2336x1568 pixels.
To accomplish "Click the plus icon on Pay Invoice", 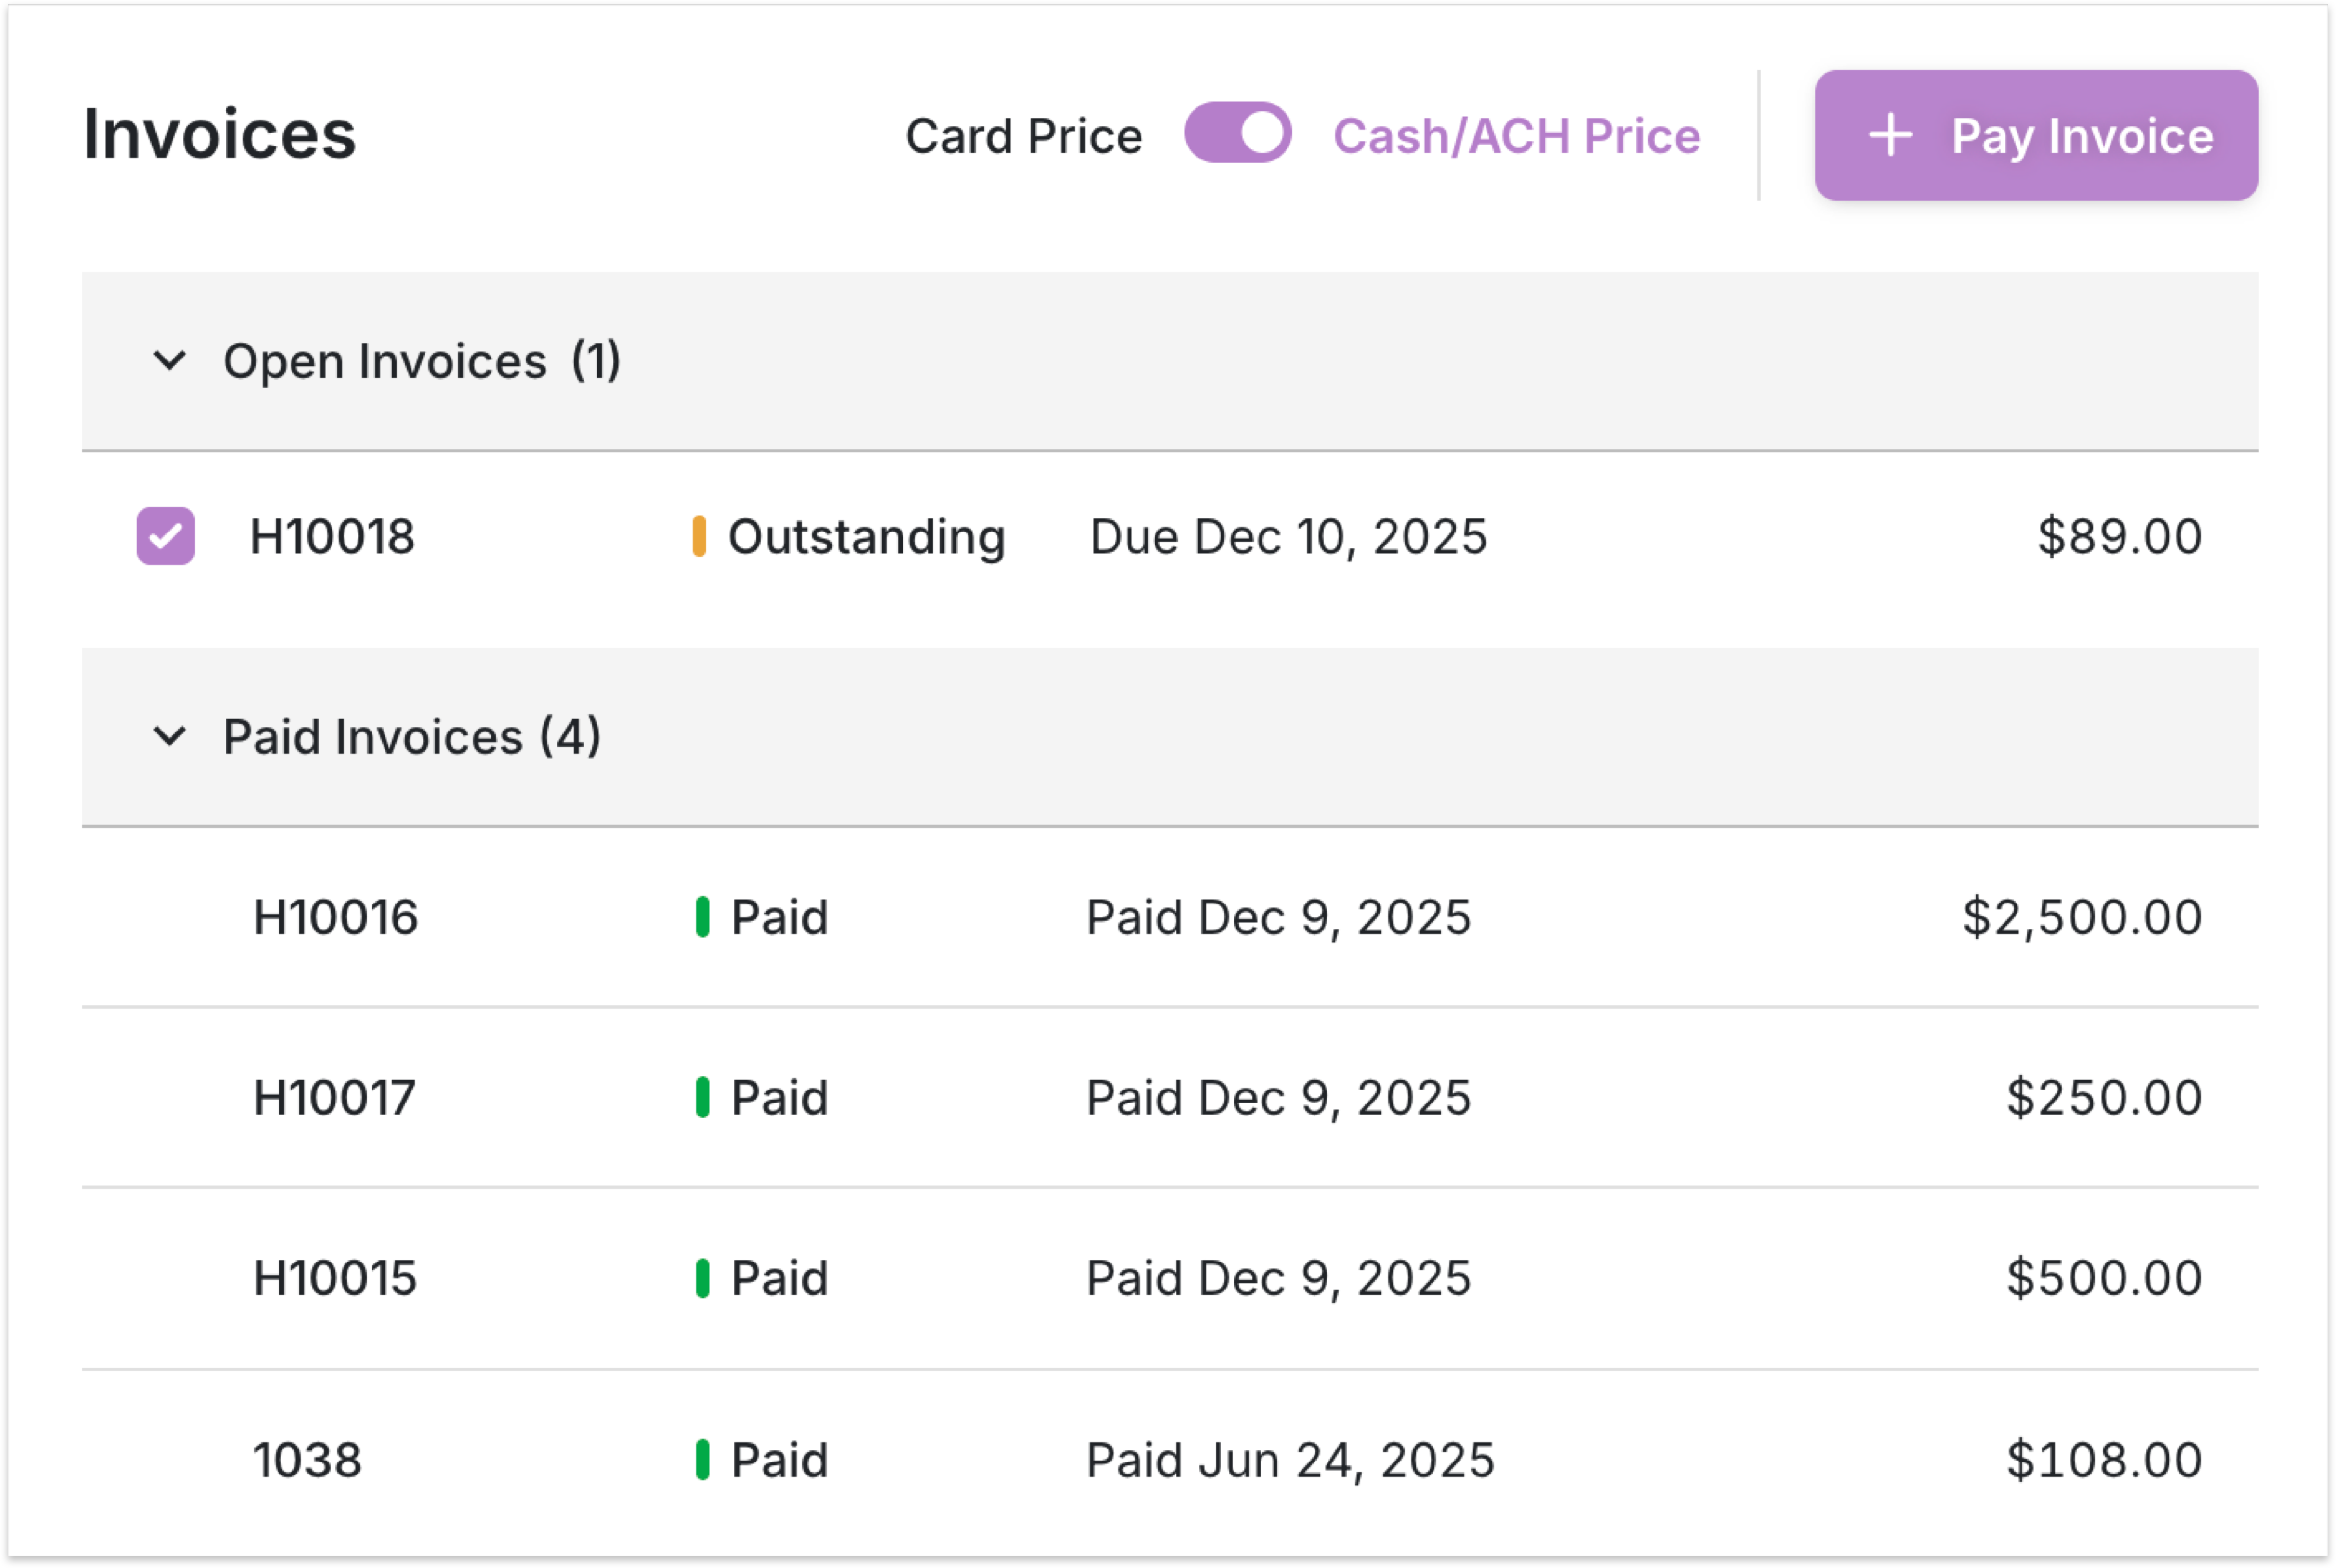I will [x=1890, y=135].
